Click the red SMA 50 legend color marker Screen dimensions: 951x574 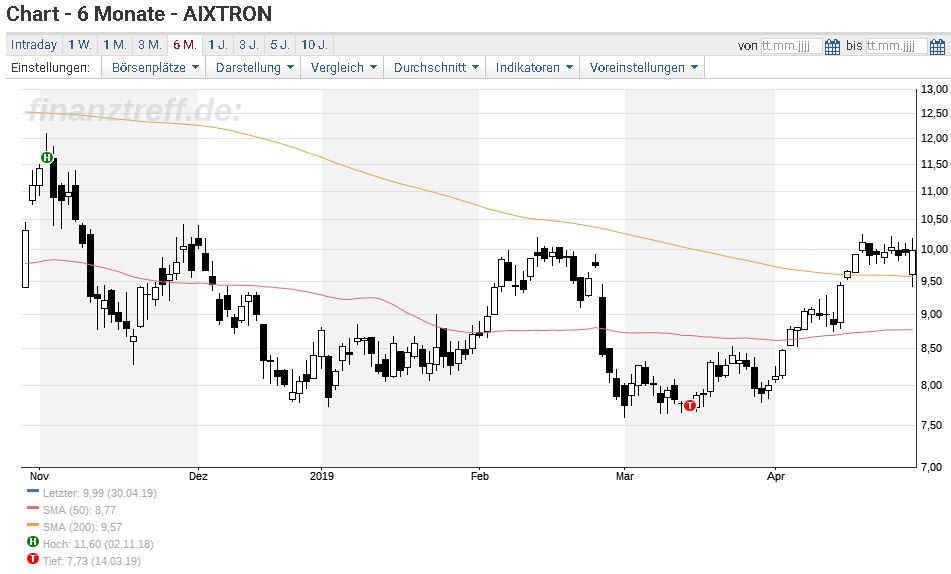33,508
